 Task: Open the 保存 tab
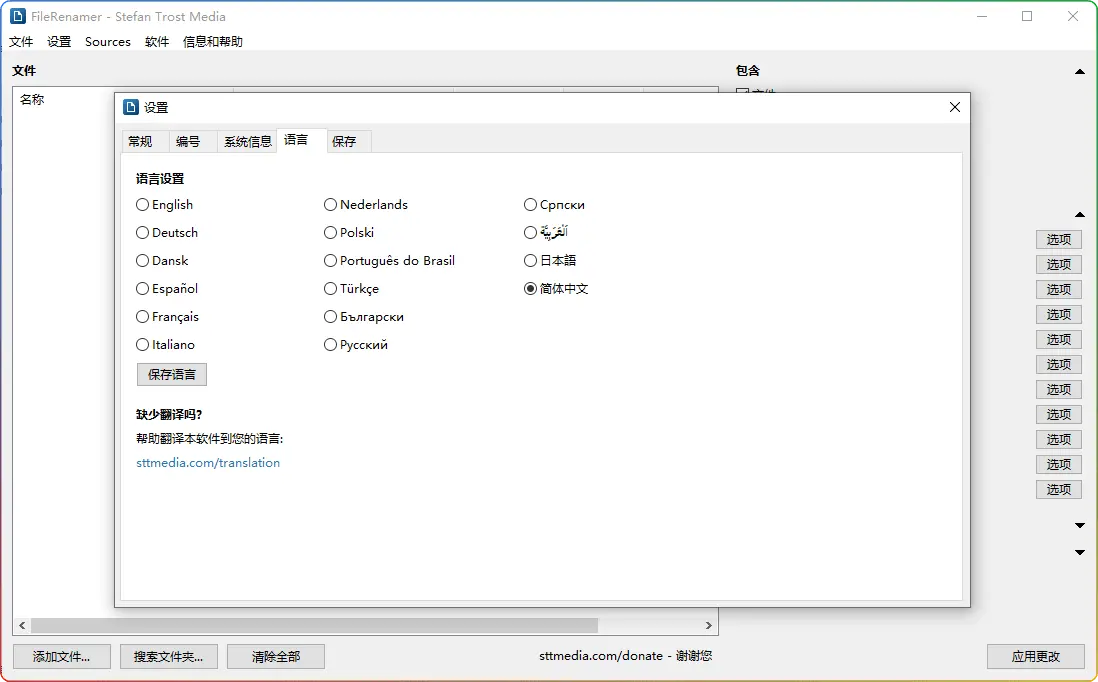[x=344, y=142]
